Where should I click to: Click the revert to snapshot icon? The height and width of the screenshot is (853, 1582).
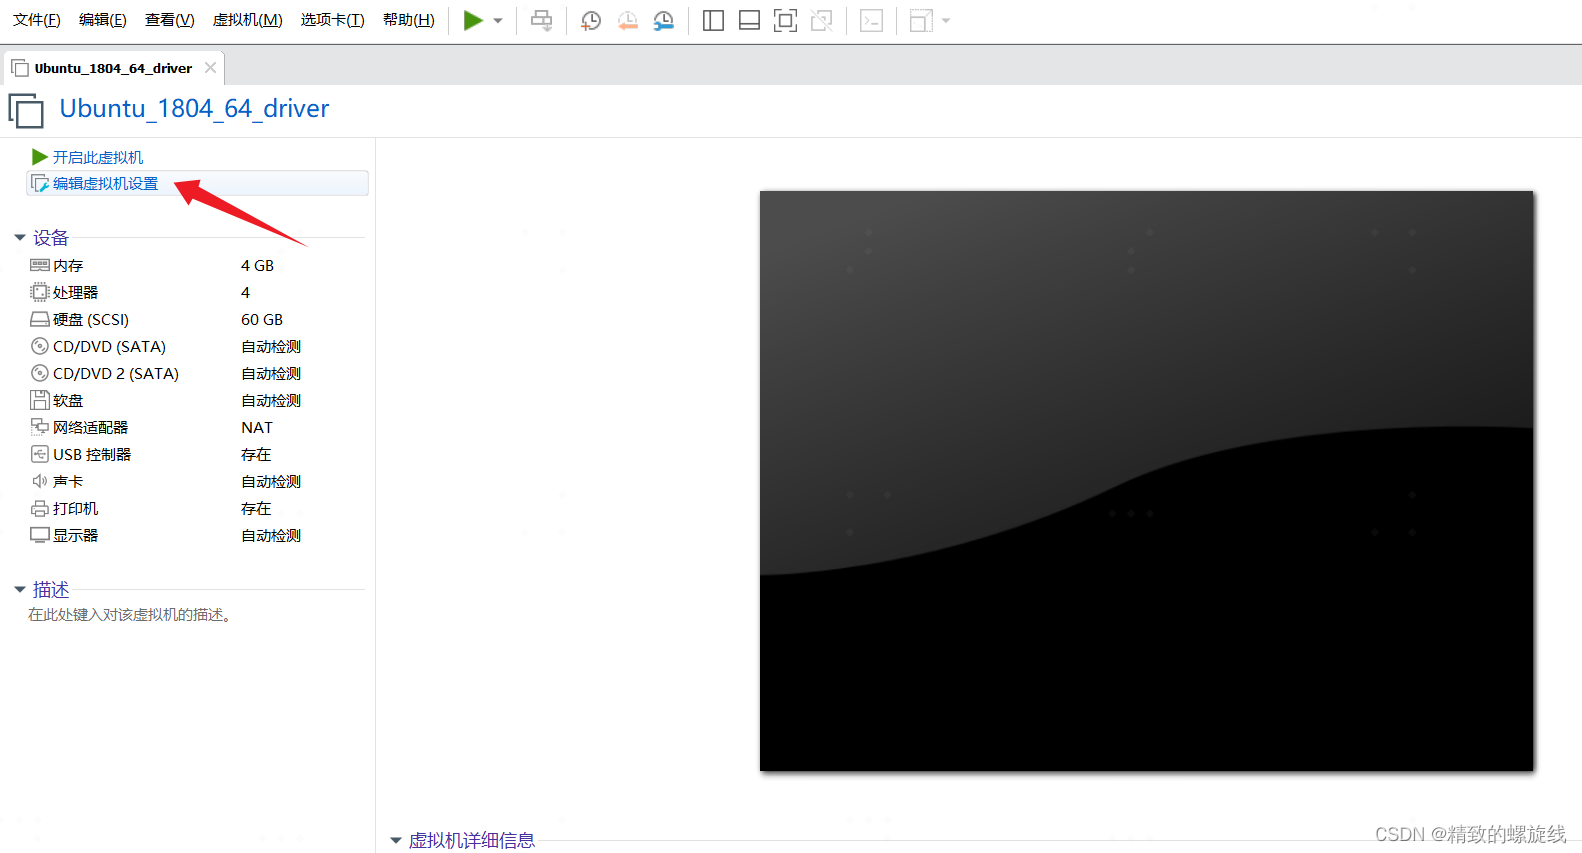(x=627, y=20)
